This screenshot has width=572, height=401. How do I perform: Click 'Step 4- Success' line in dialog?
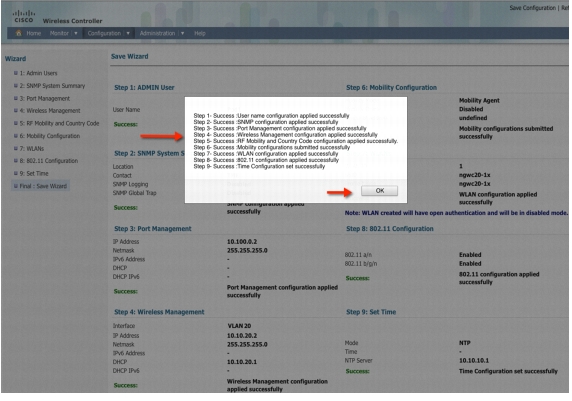285,135
